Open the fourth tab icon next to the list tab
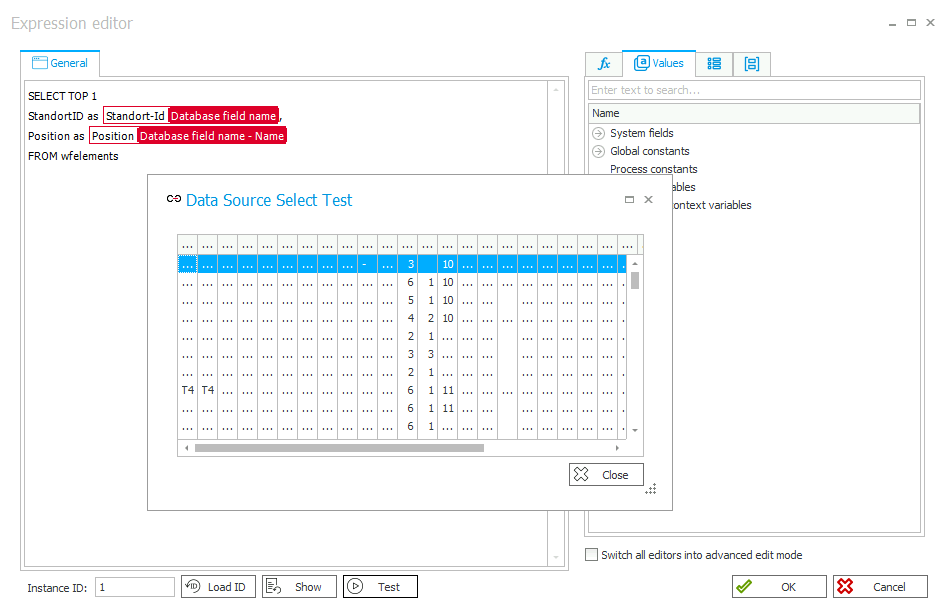Image resolution: width=948 pixels, height=616 pixels. coord(752,64)
